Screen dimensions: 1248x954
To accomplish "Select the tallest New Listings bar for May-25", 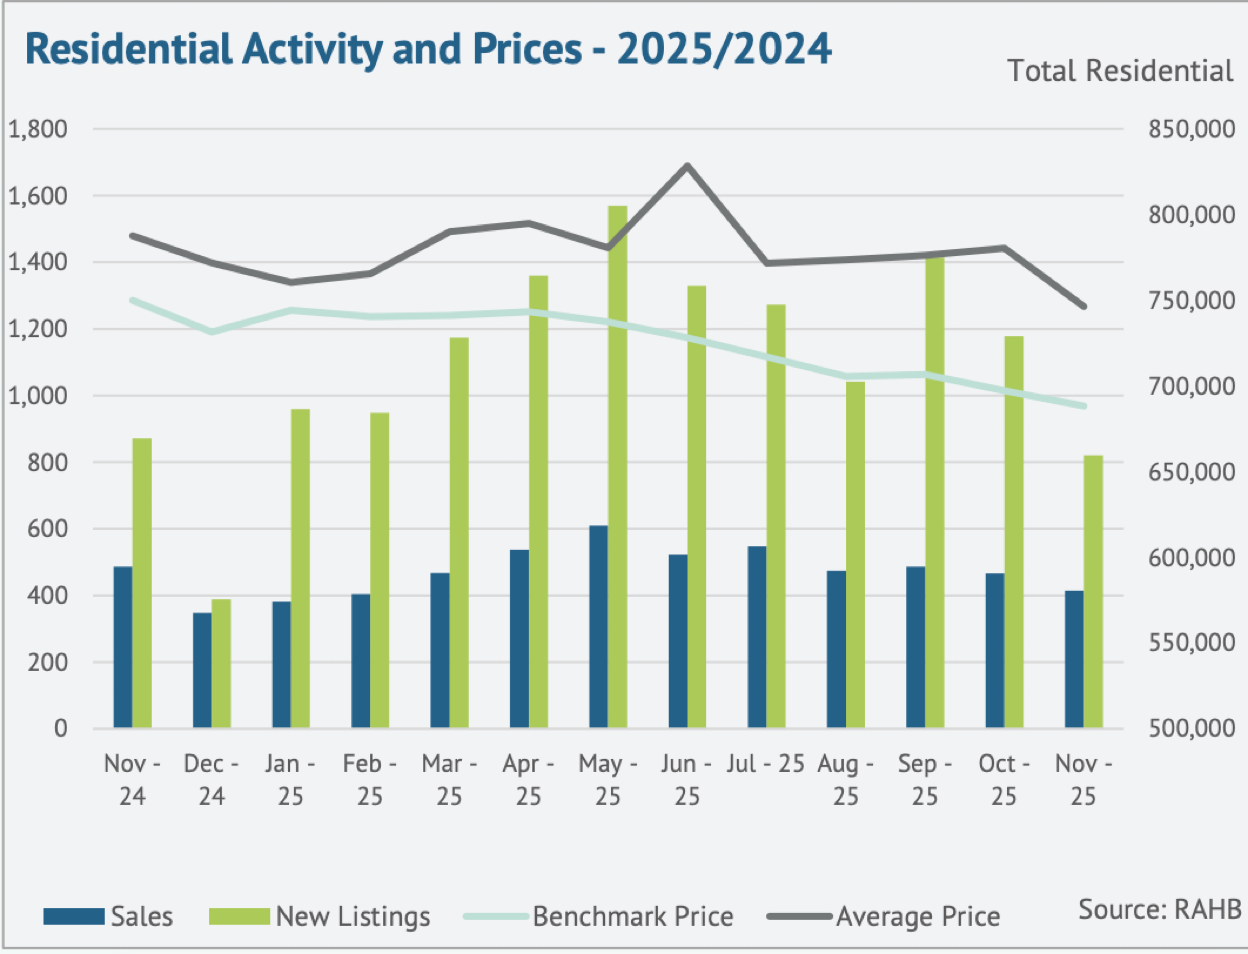I will click(617, 460).
